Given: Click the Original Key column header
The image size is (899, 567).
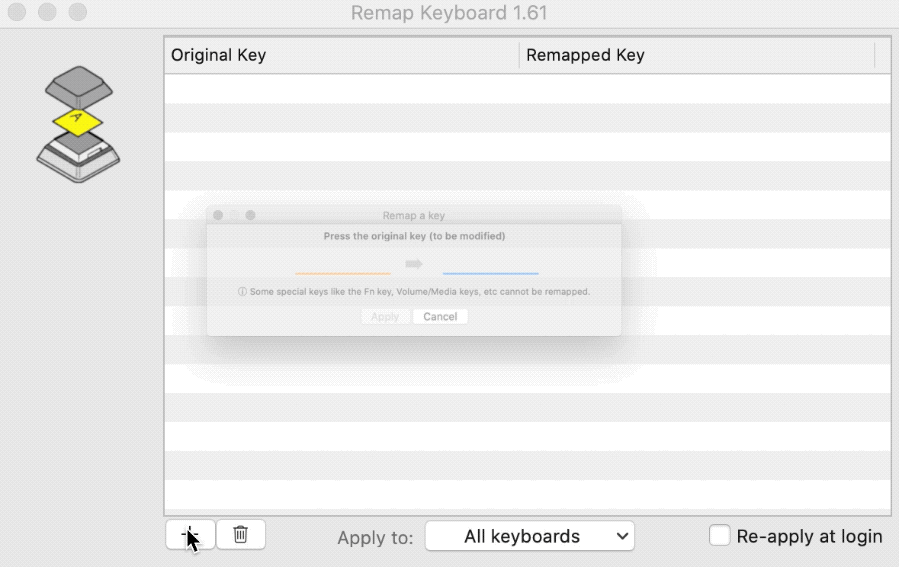Looking at the screenshot, I should coord(341,55).
